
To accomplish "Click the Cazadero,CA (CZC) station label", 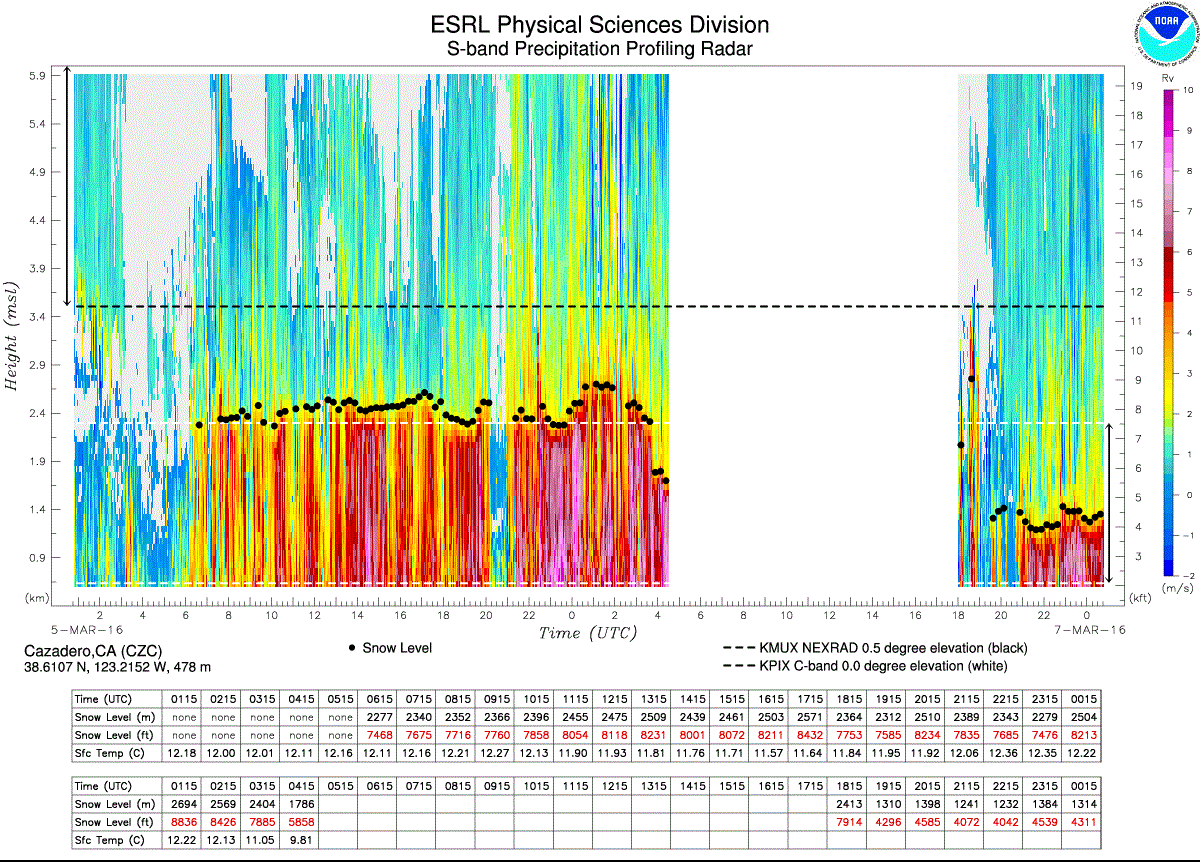I will (x=92, y=652).
